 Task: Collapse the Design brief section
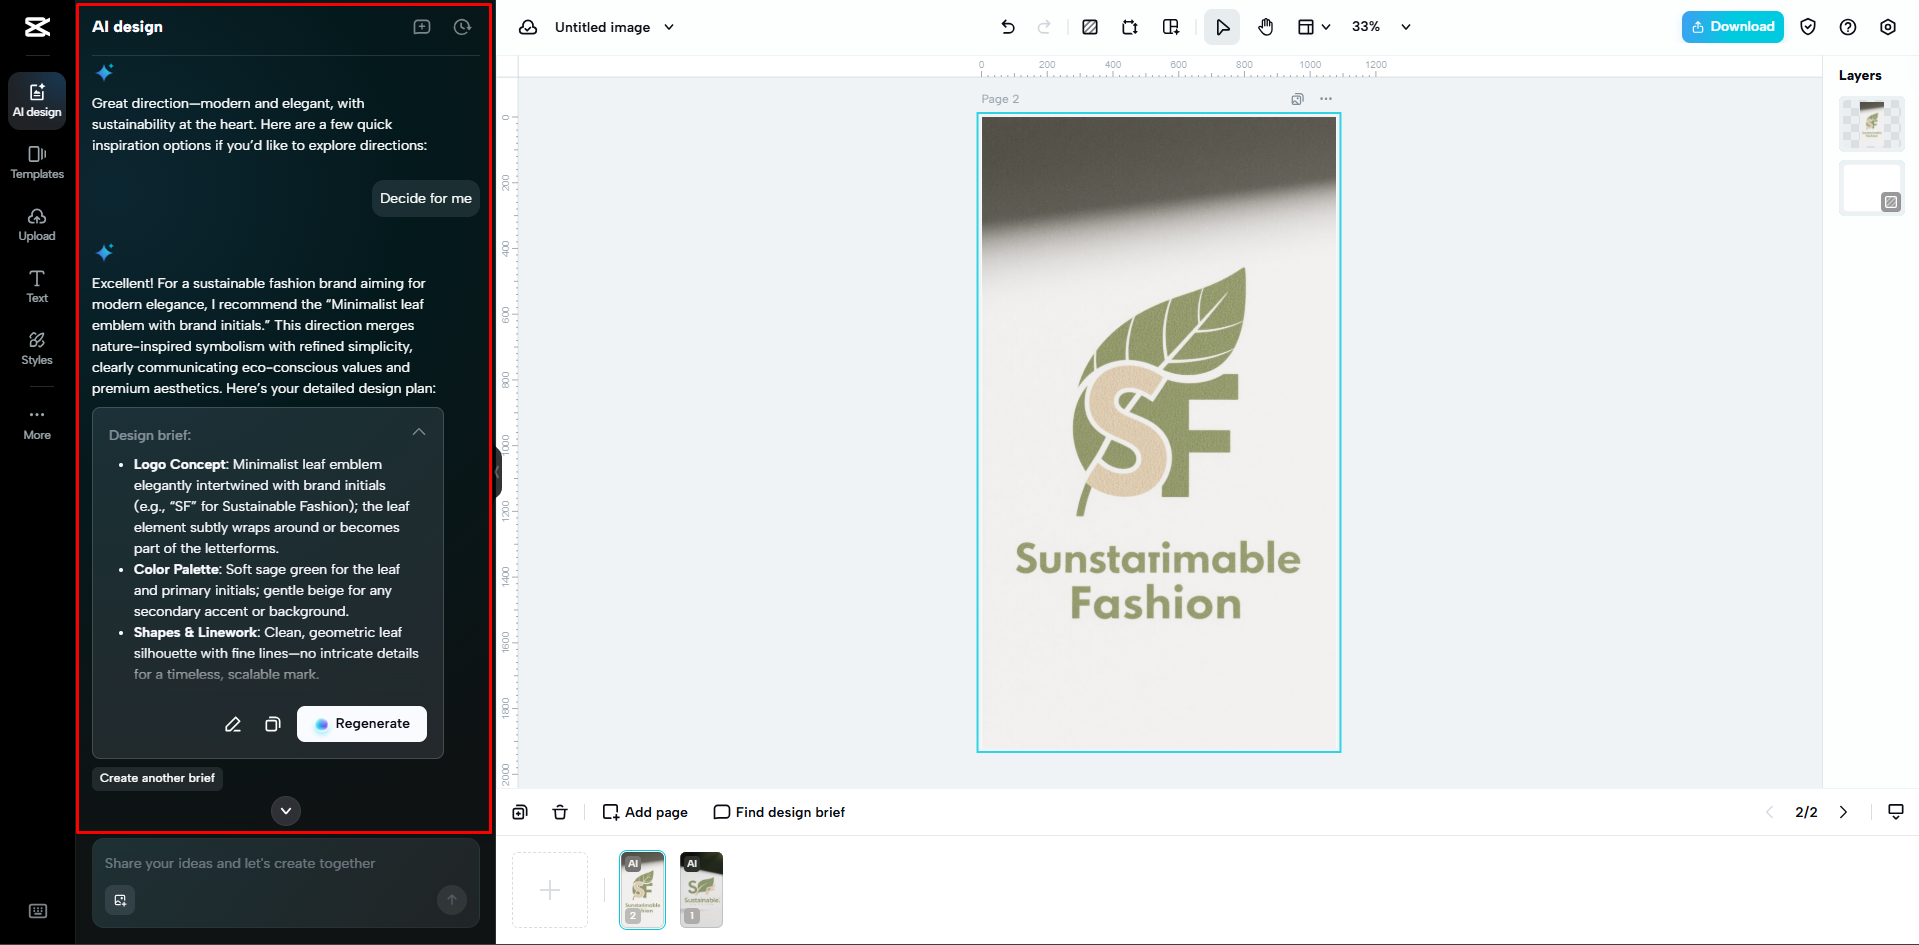point(419,431)
